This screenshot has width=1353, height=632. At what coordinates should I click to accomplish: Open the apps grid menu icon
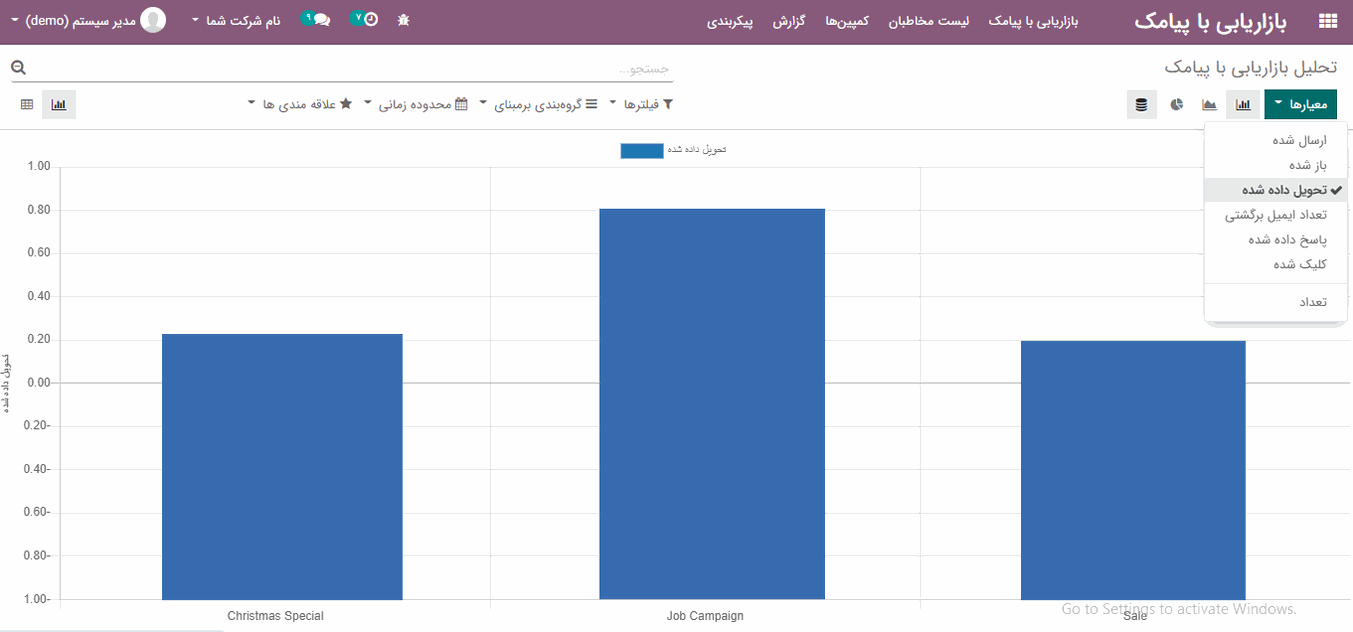point(1328,20)
